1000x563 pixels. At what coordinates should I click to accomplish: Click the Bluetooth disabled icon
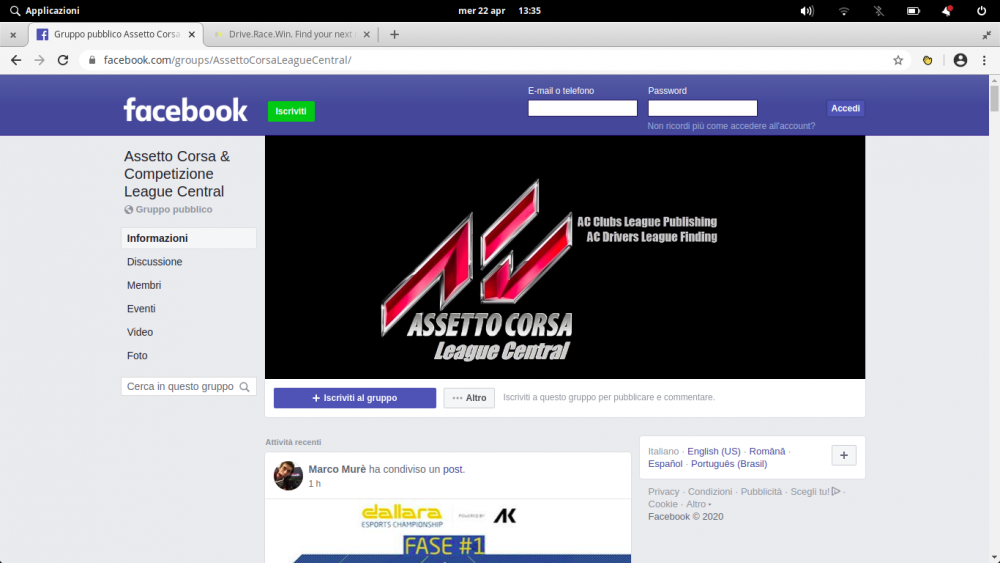tap(878, 11)
